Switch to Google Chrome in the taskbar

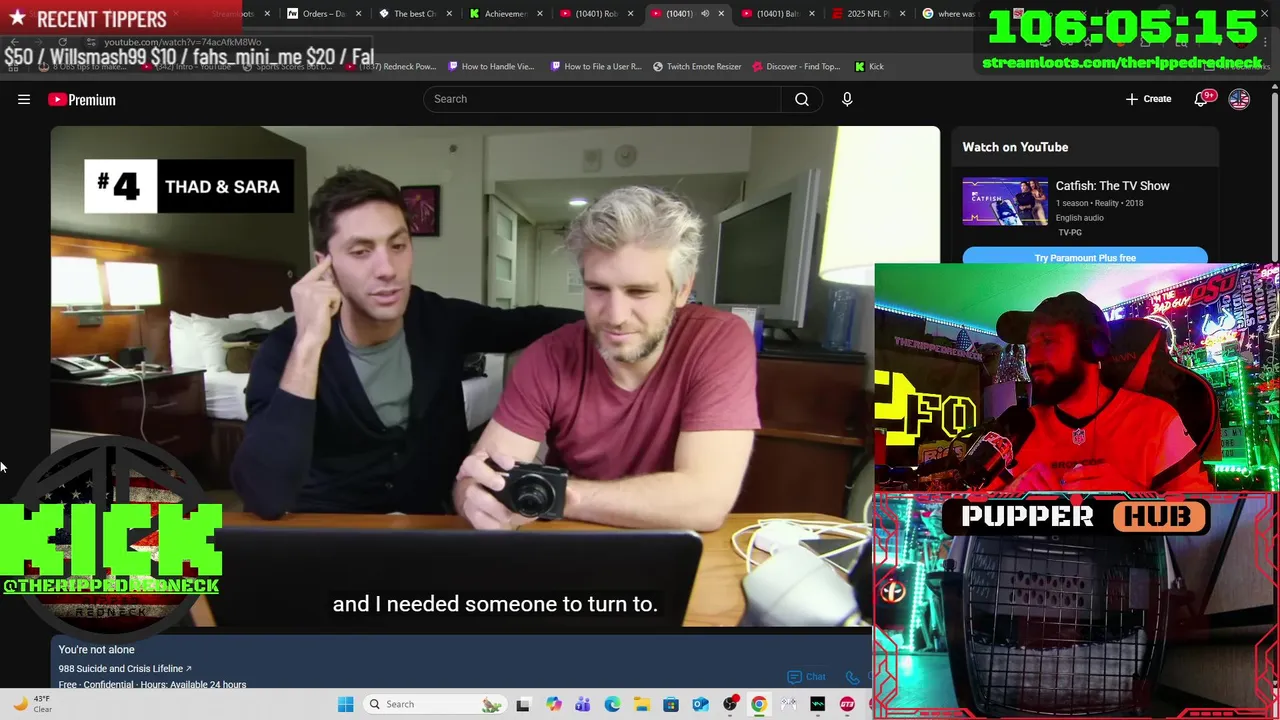point(759,704)
